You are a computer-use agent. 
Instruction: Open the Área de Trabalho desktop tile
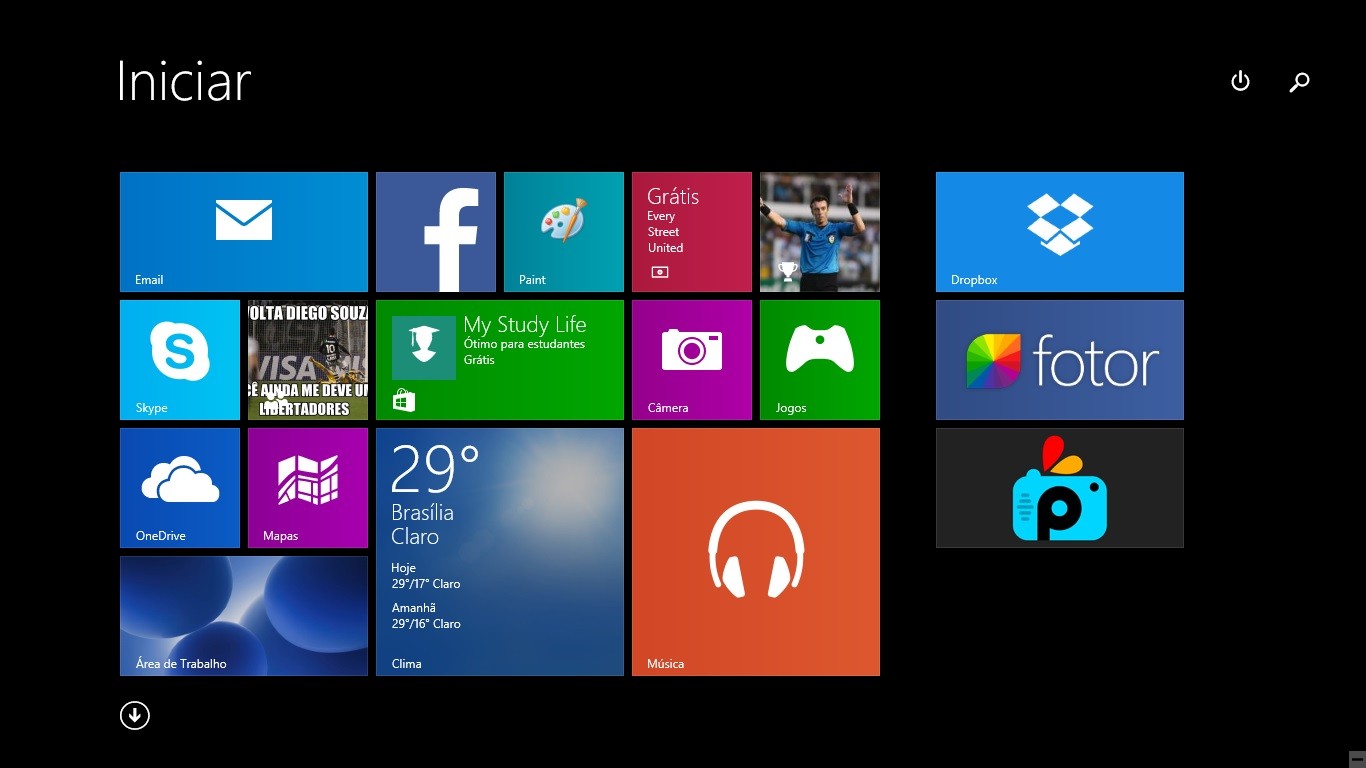pyautogui.click(x=244, y=616)
